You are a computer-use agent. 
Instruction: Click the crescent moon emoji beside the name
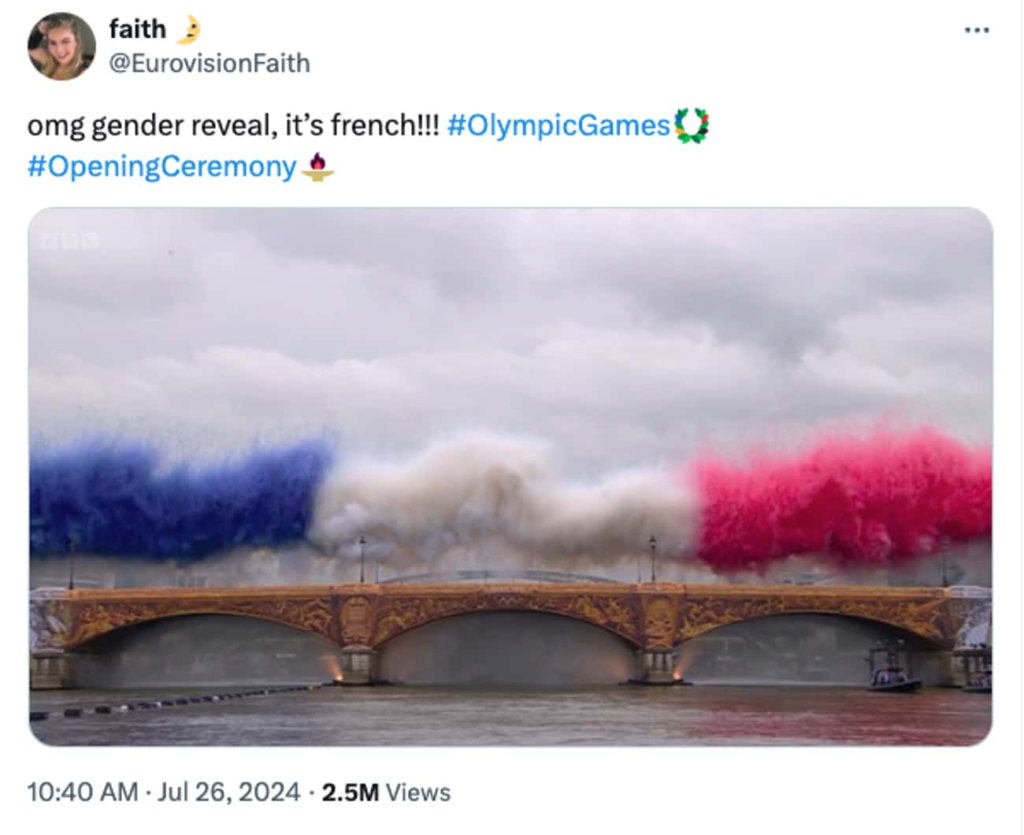click(188, 29)
